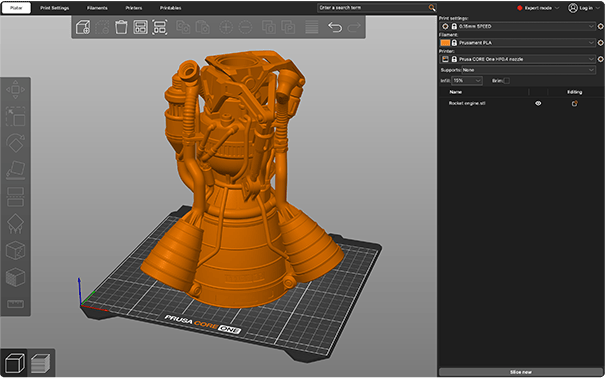Click the Delete all trash bin icon

click(121, 27)
